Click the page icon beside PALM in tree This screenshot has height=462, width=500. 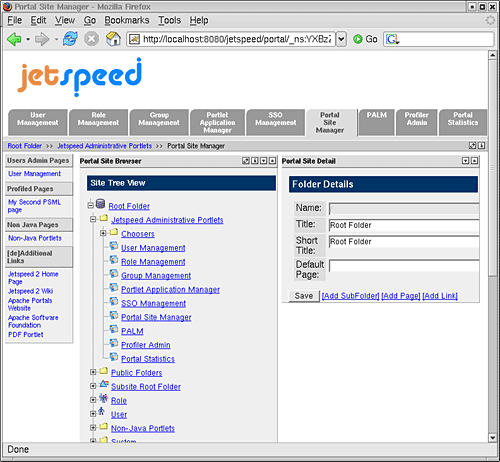coord(114,329)
